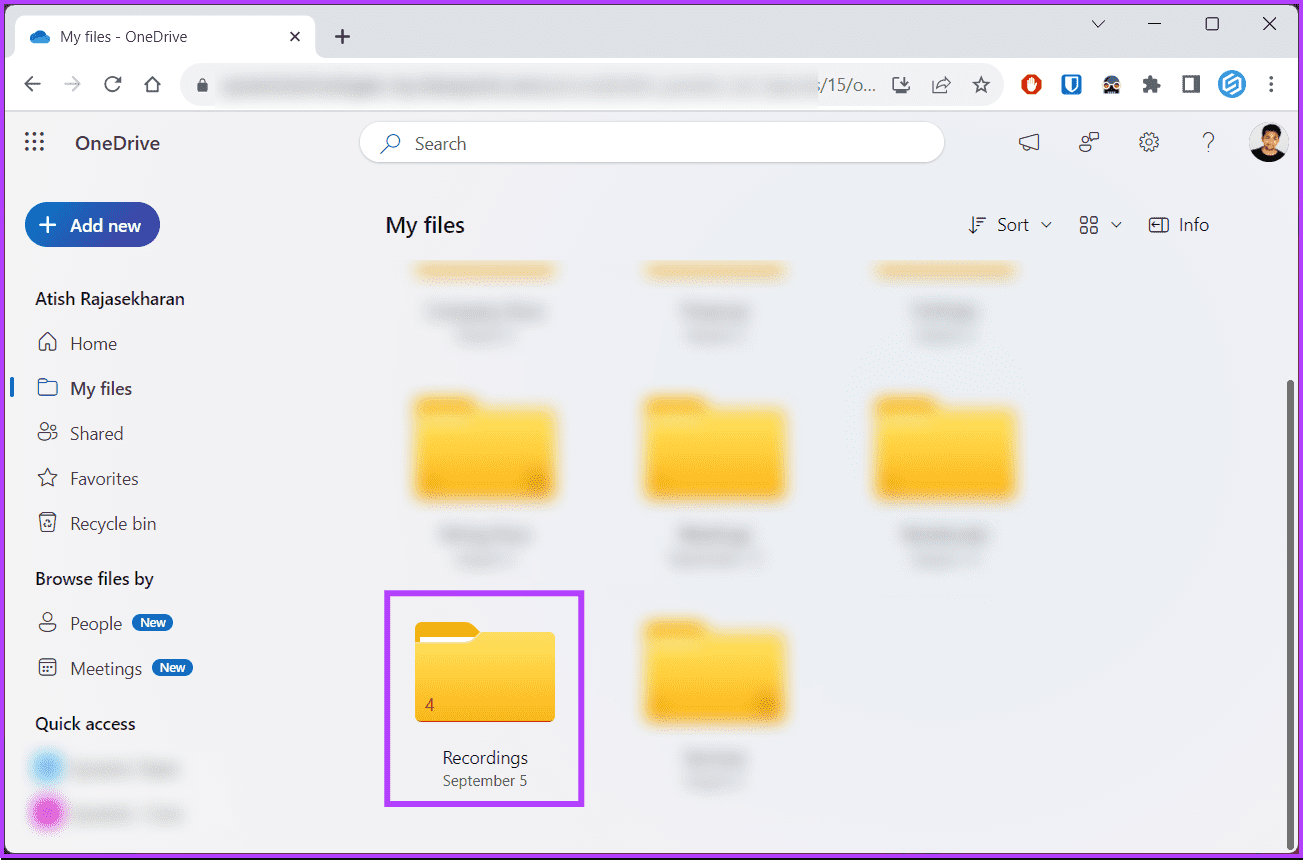Browse files by Meetings
Image resolution: width=1303 pixels, height=860 pixels.
click(x=105, y=668)
